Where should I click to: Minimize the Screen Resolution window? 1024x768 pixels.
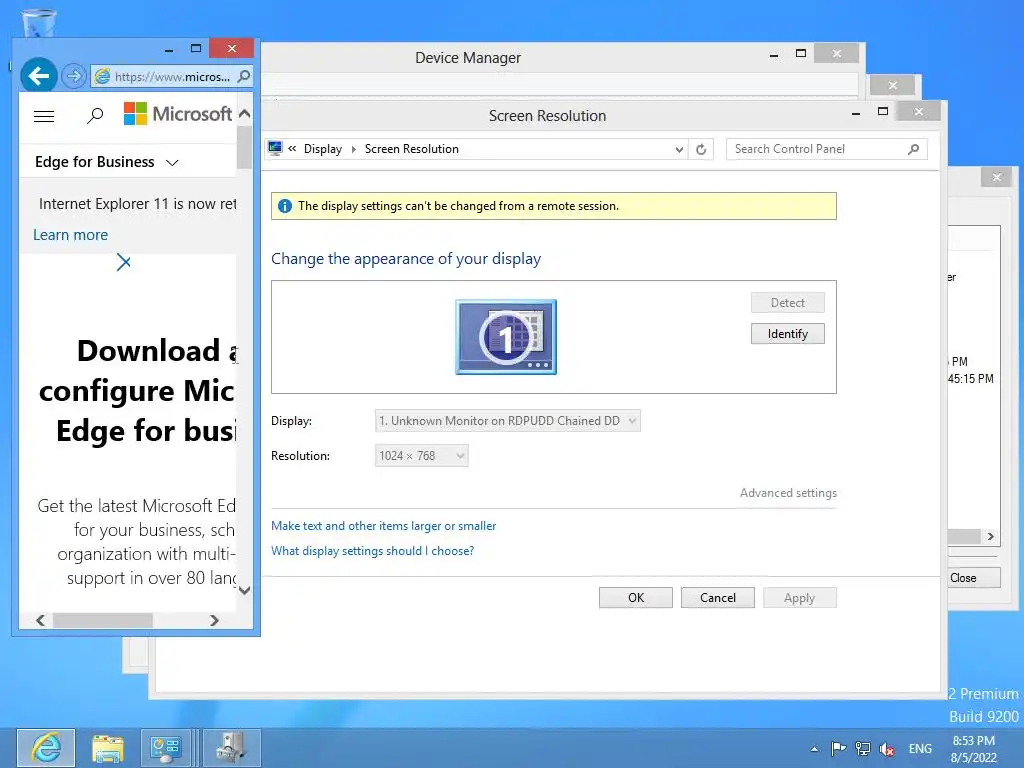point(856,113)
